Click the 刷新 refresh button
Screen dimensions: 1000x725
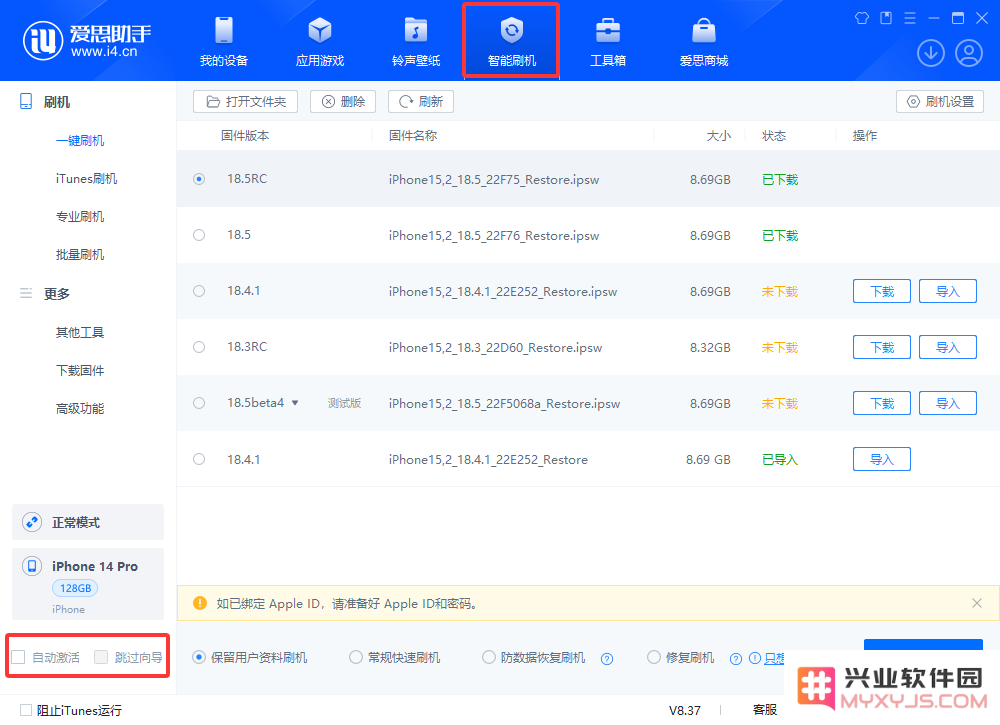pos(421,101)
